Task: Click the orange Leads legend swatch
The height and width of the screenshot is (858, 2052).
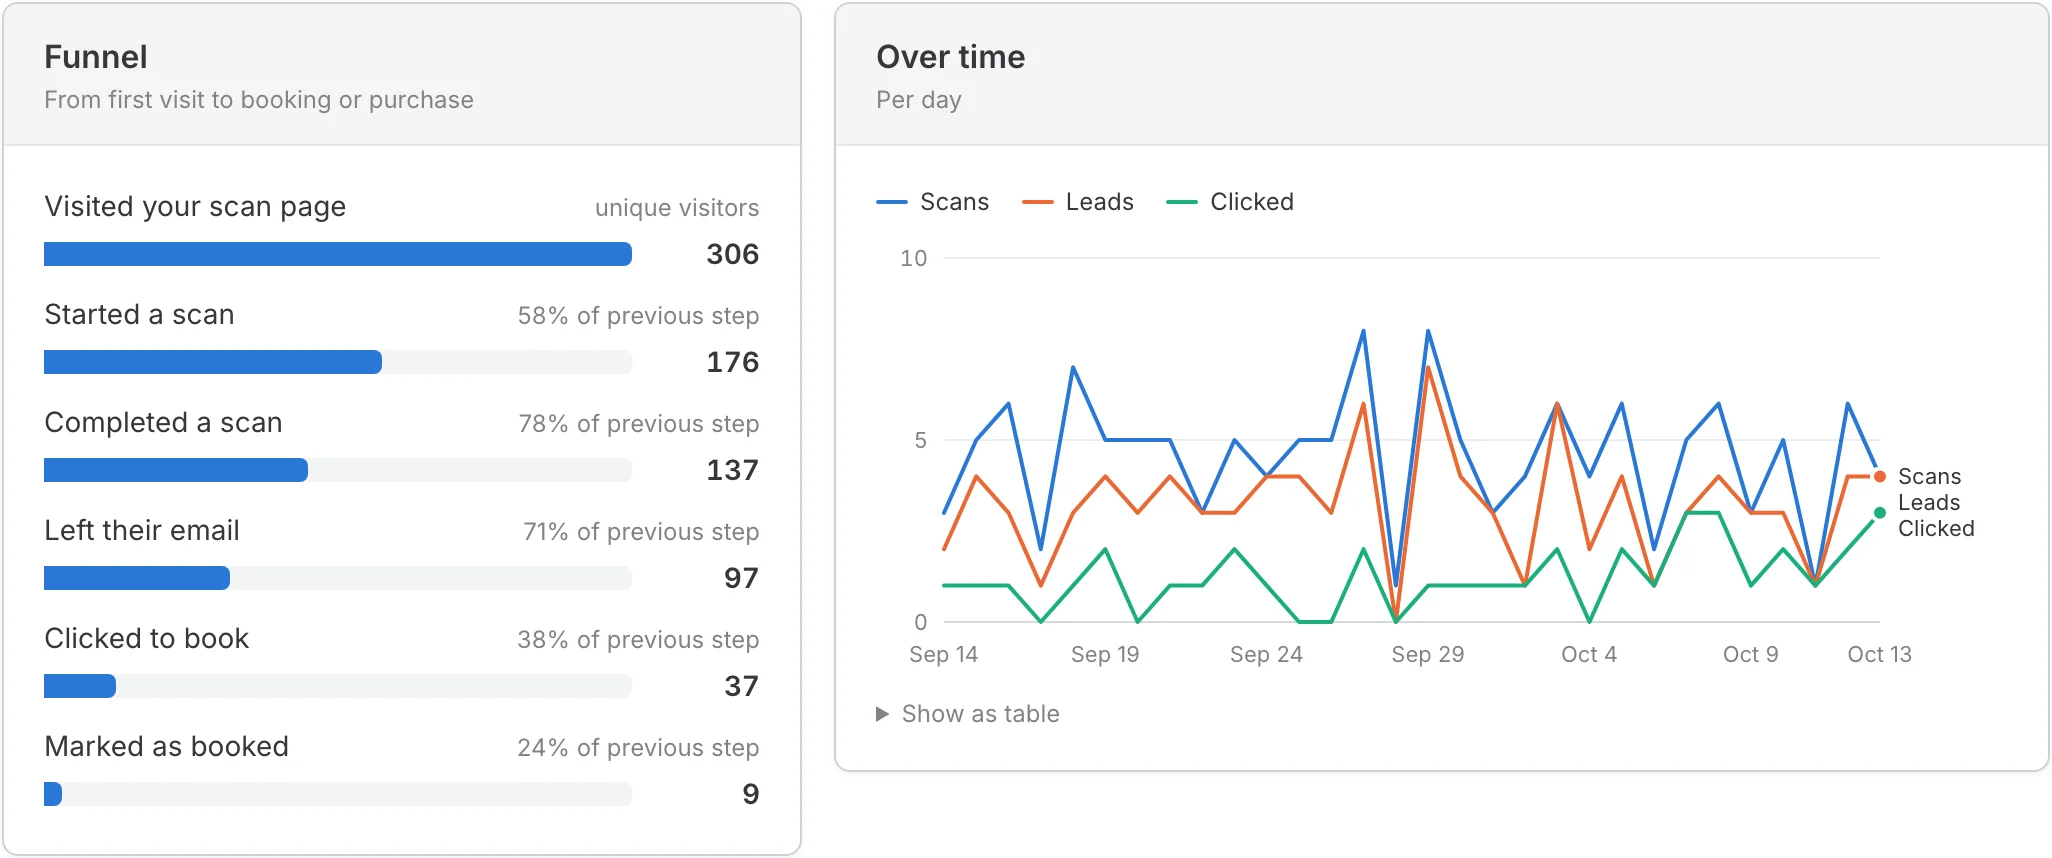Action: (x=1037, y=202)
